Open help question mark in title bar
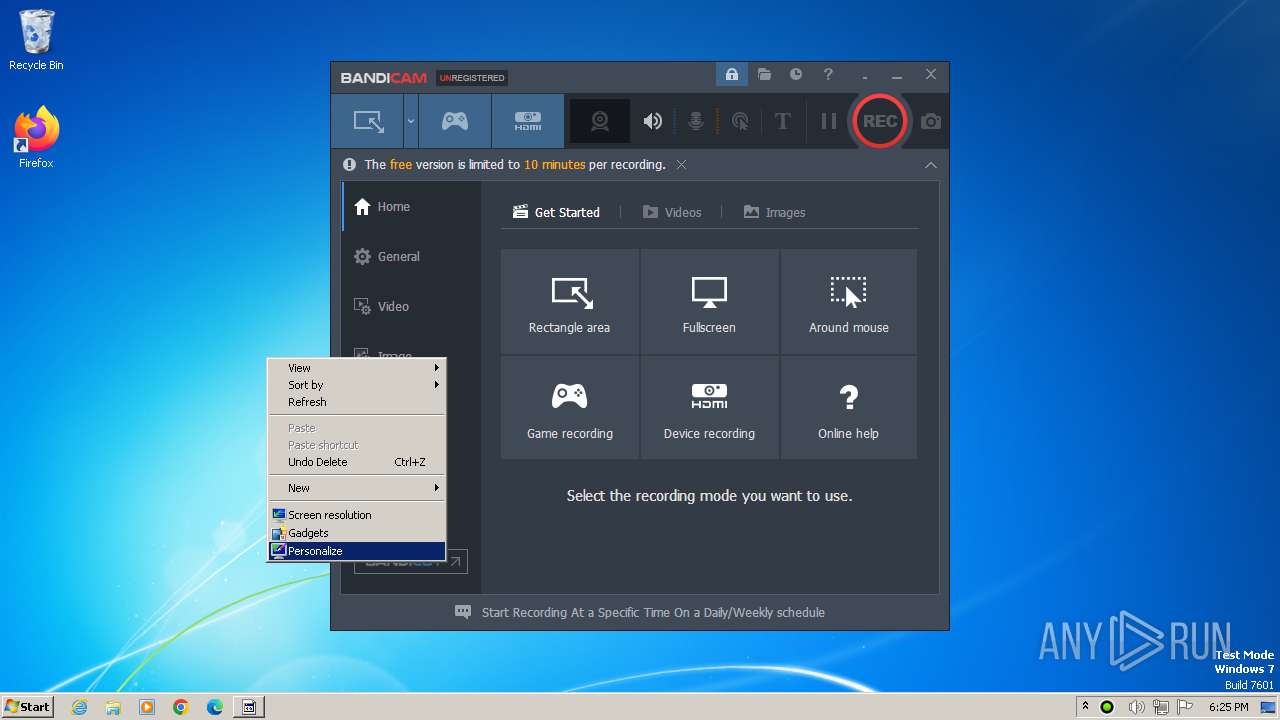This screenshot has width=1280, height=720. 828,74
